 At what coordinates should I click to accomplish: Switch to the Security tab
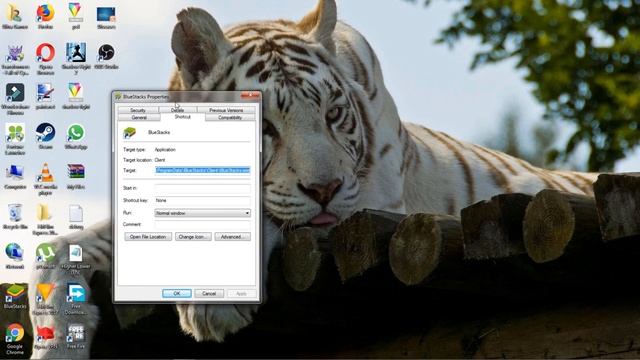coord(138,110)
